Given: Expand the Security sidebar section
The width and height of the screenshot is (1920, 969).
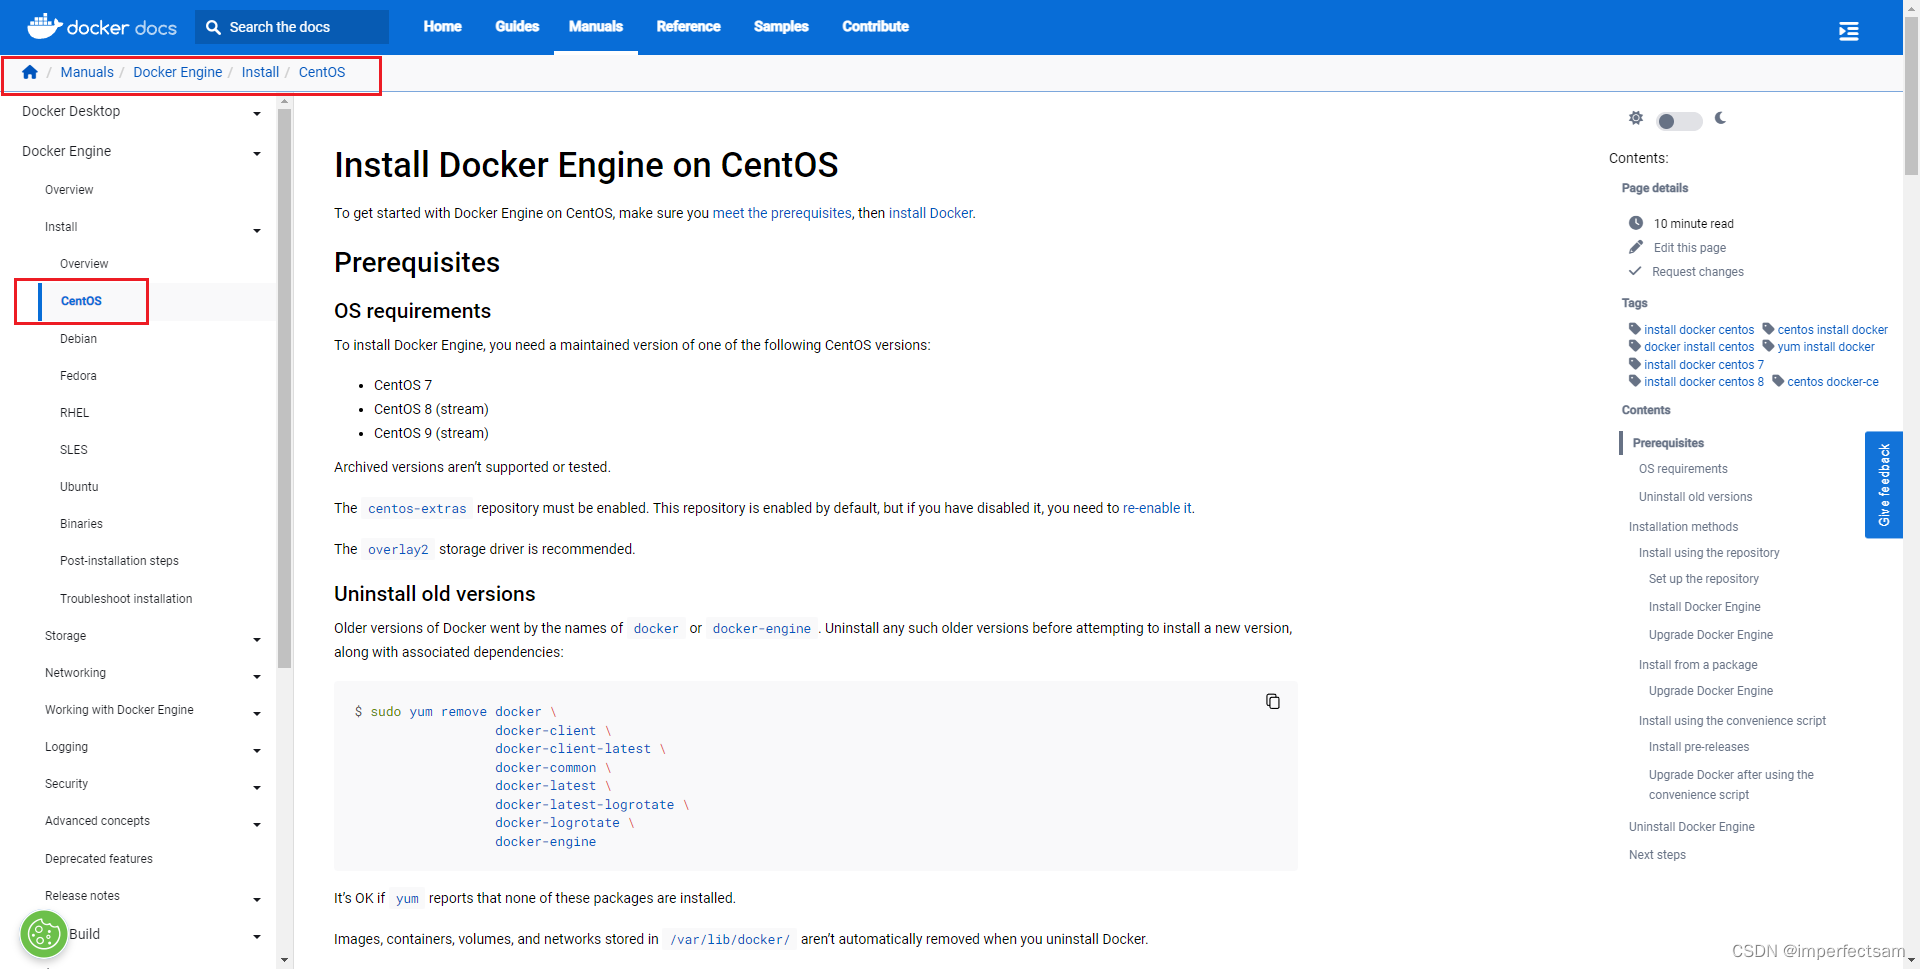Looking at the screenshot, I should [x=257, y=788].
